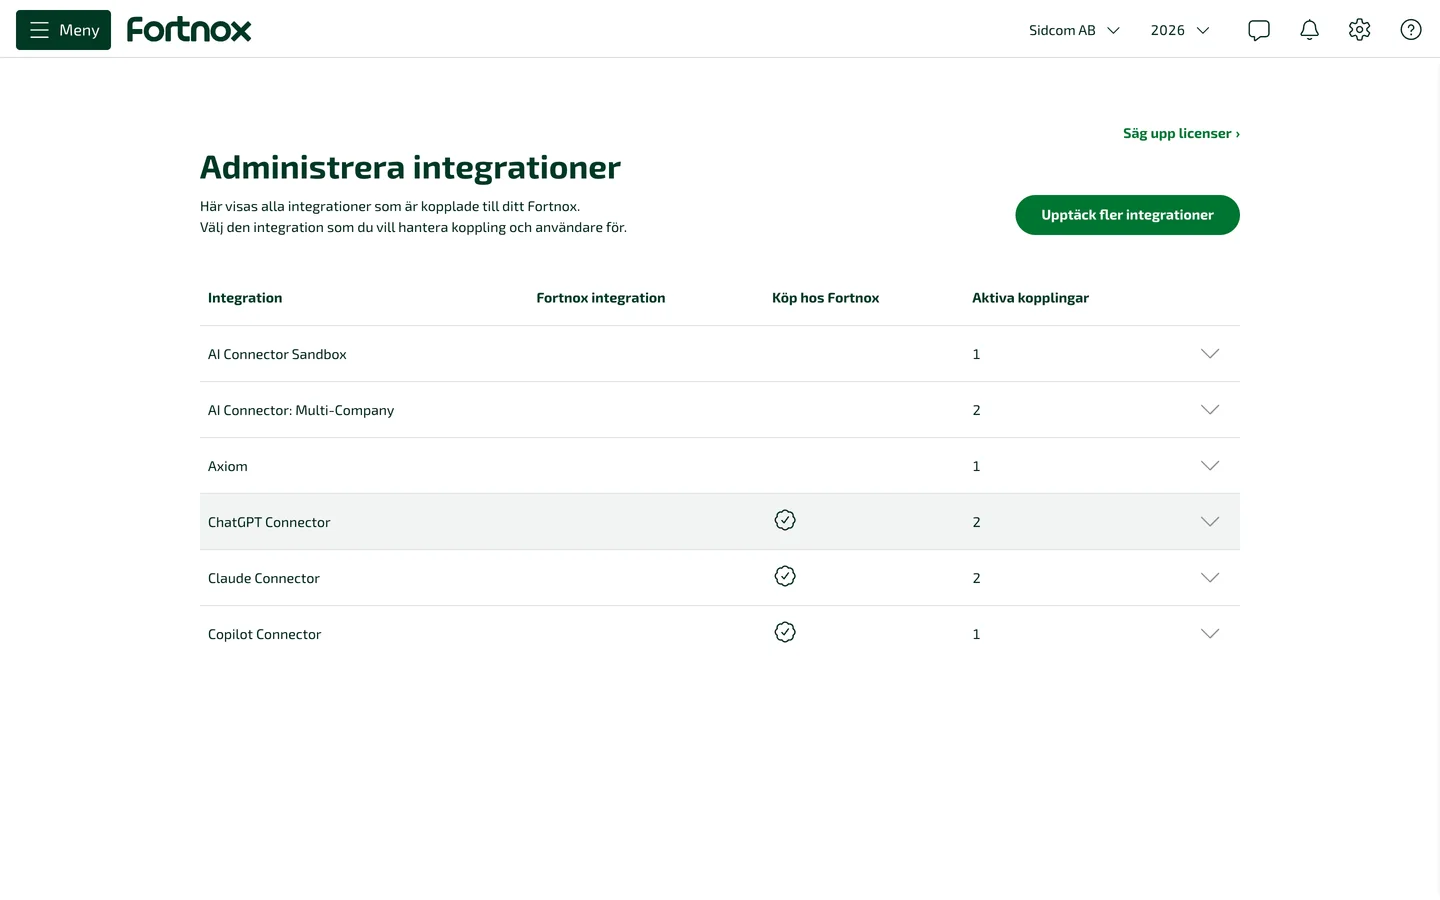Expand the Claude Connector row
This screenshot has width=1440, height=900.
(1210, 578)
